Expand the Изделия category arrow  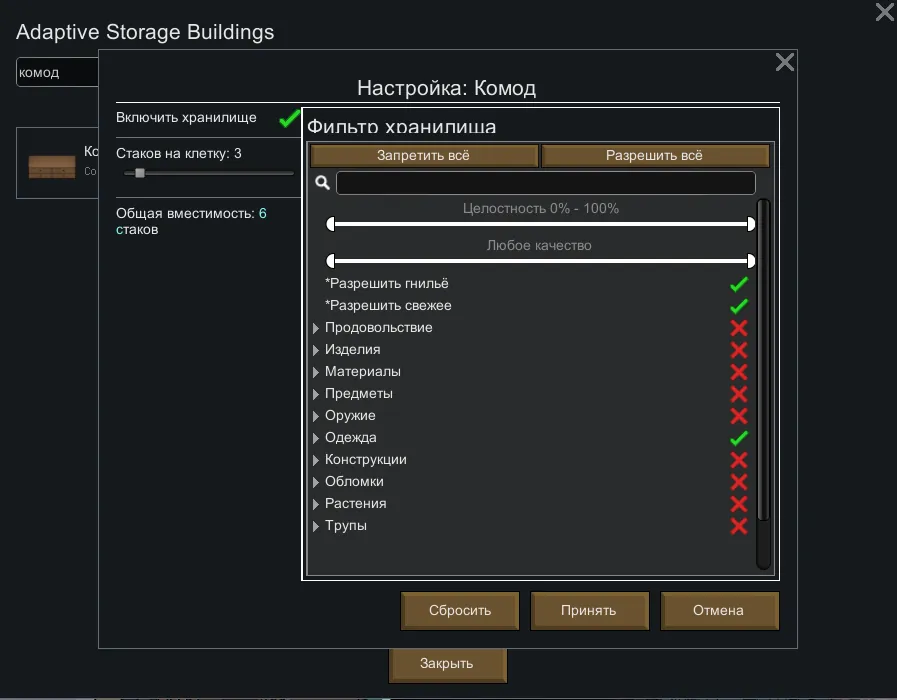tap(316, 350)
